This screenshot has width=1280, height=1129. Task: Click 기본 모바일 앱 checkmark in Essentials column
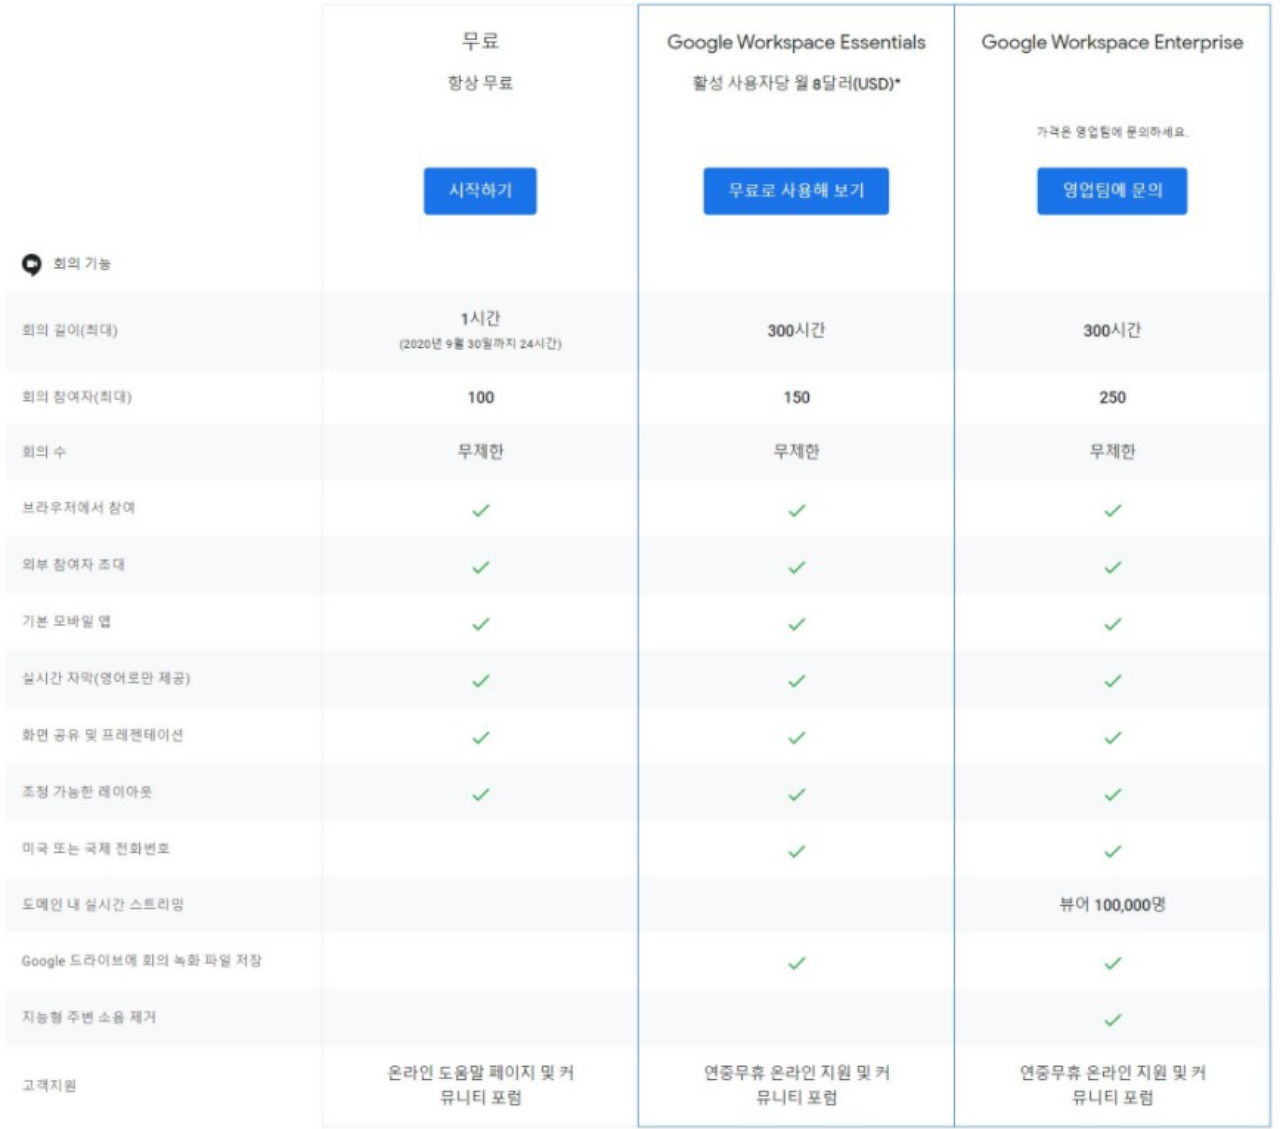point(796,624)
